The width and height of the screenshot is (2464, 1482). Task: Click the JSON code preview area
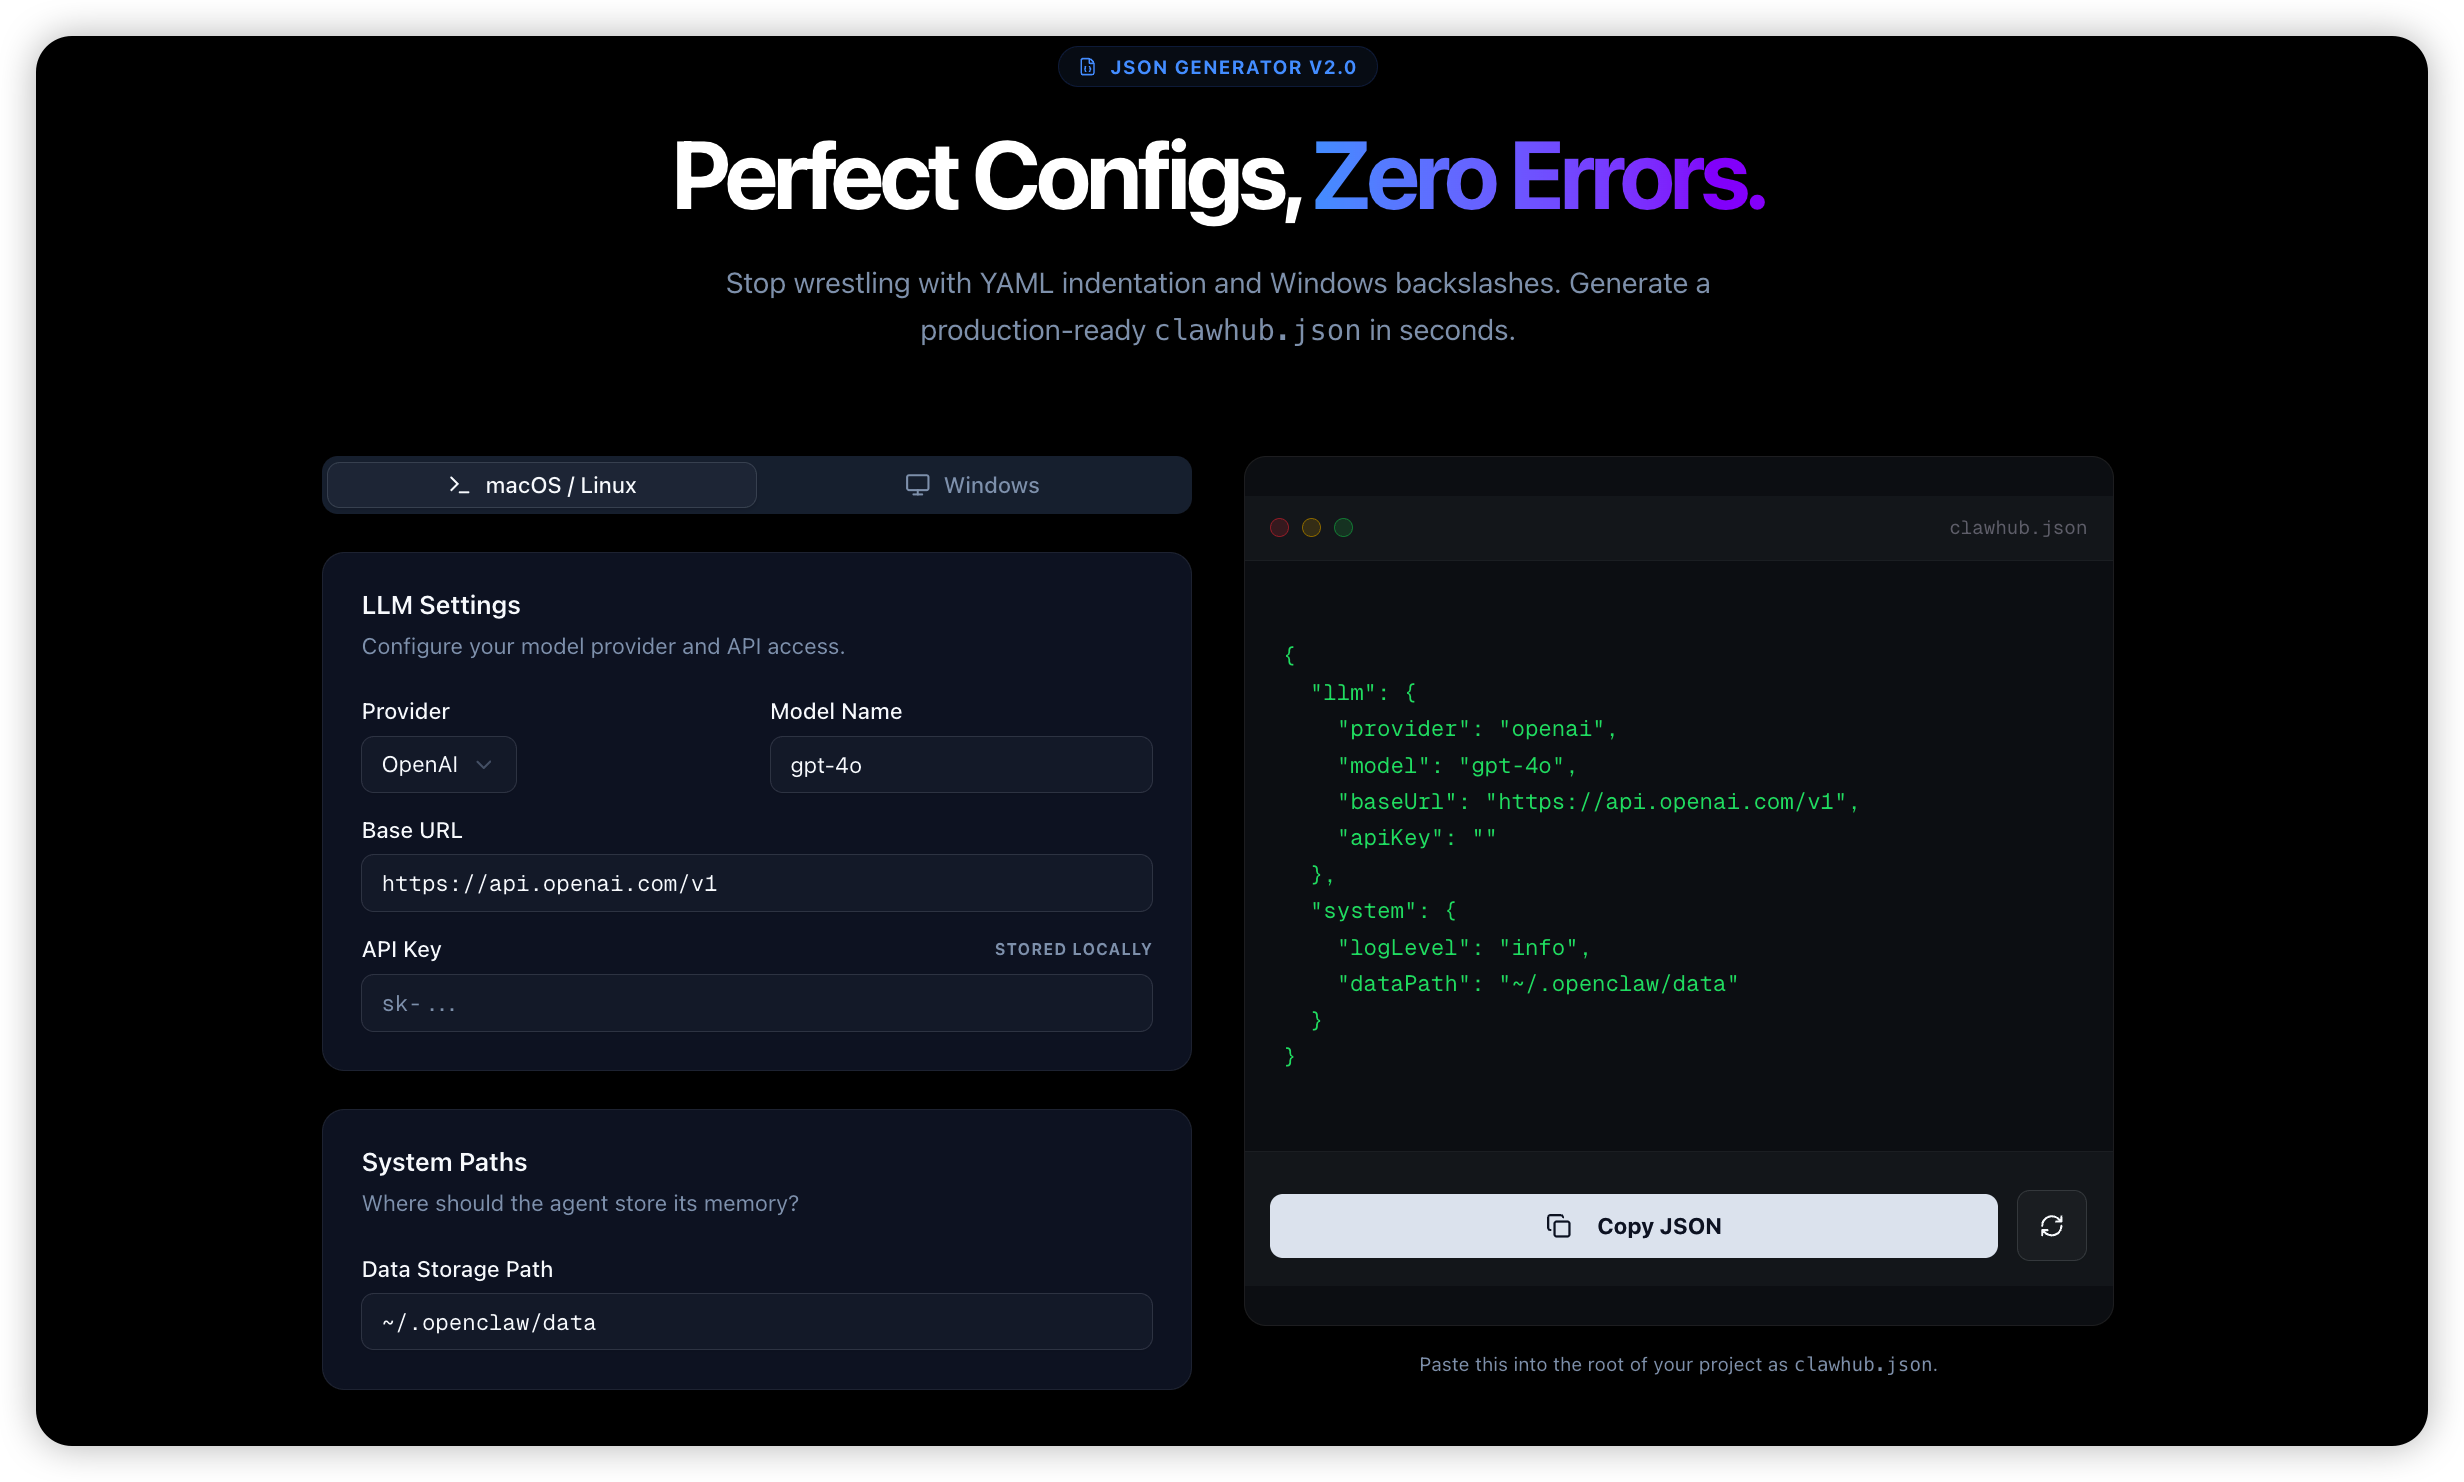point(1678,855)
